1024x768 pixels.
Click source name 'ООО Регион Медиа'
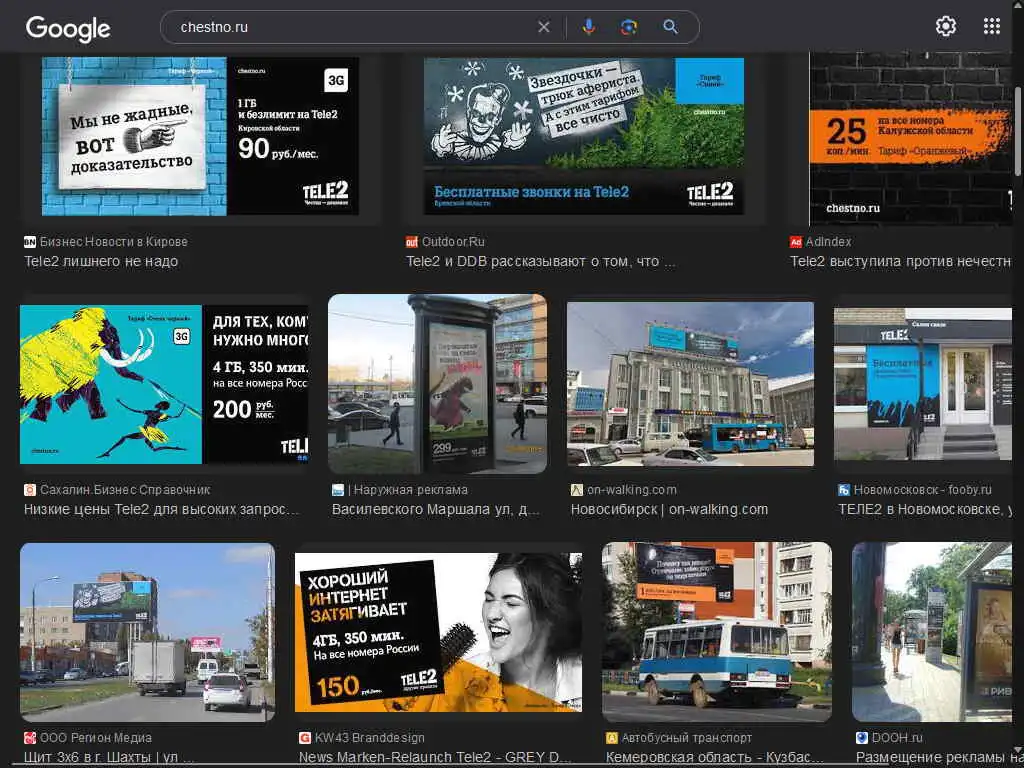pos(96,738)
